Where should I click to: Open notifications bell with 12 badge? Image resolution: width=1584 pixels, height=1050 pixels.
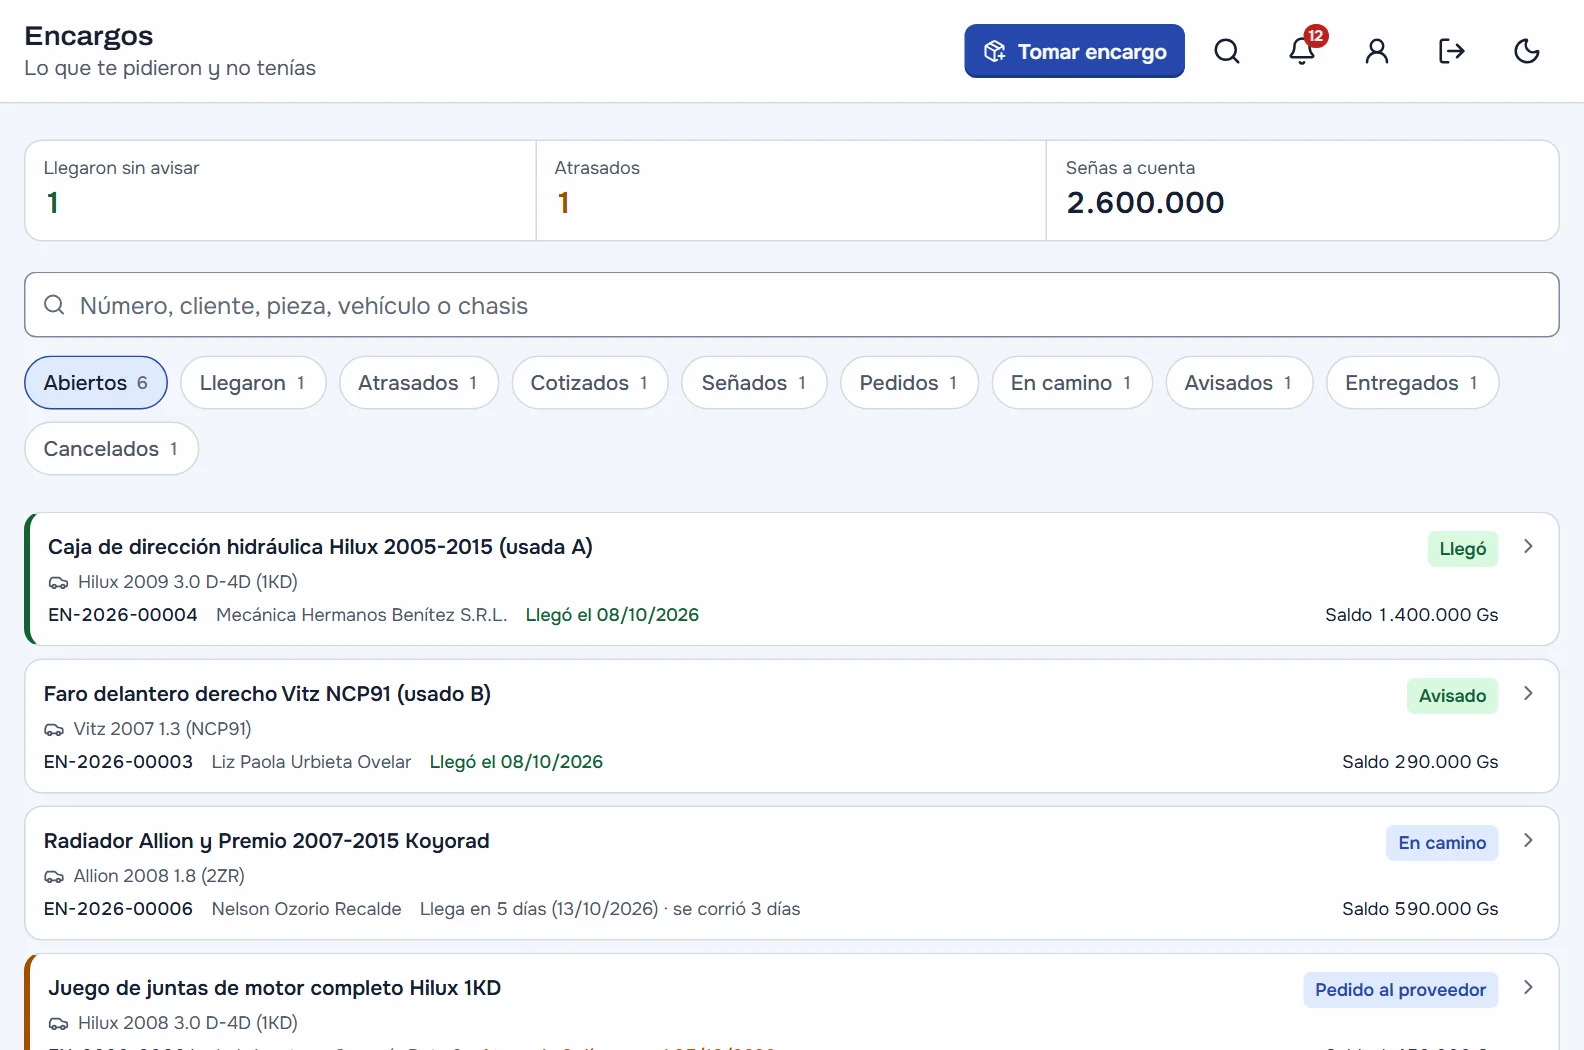tap(1302, 51)
